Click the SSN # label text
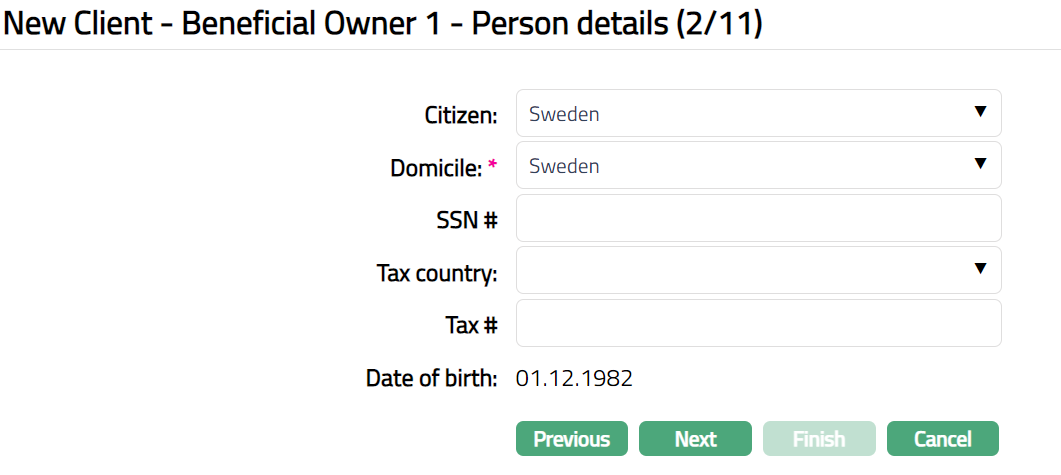Viewport: 1061px width, 475px height. tap(467, 220)
